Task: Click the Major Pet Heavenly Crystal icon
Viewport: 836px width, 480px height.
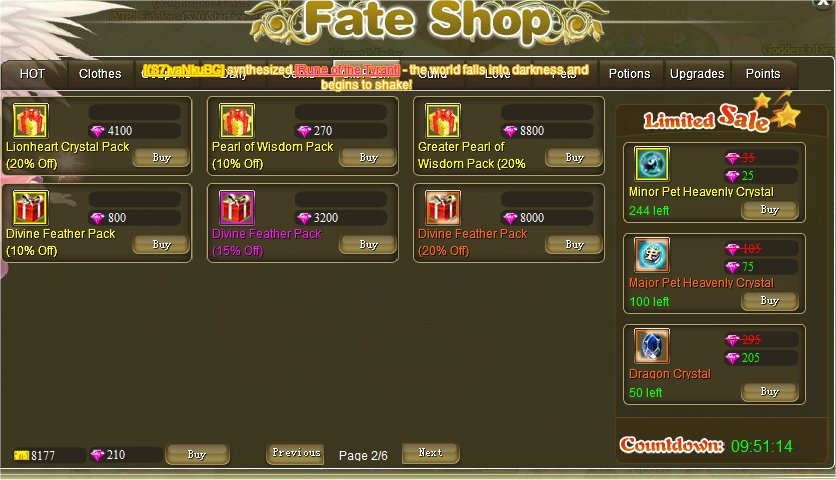Action: (652, 255)
